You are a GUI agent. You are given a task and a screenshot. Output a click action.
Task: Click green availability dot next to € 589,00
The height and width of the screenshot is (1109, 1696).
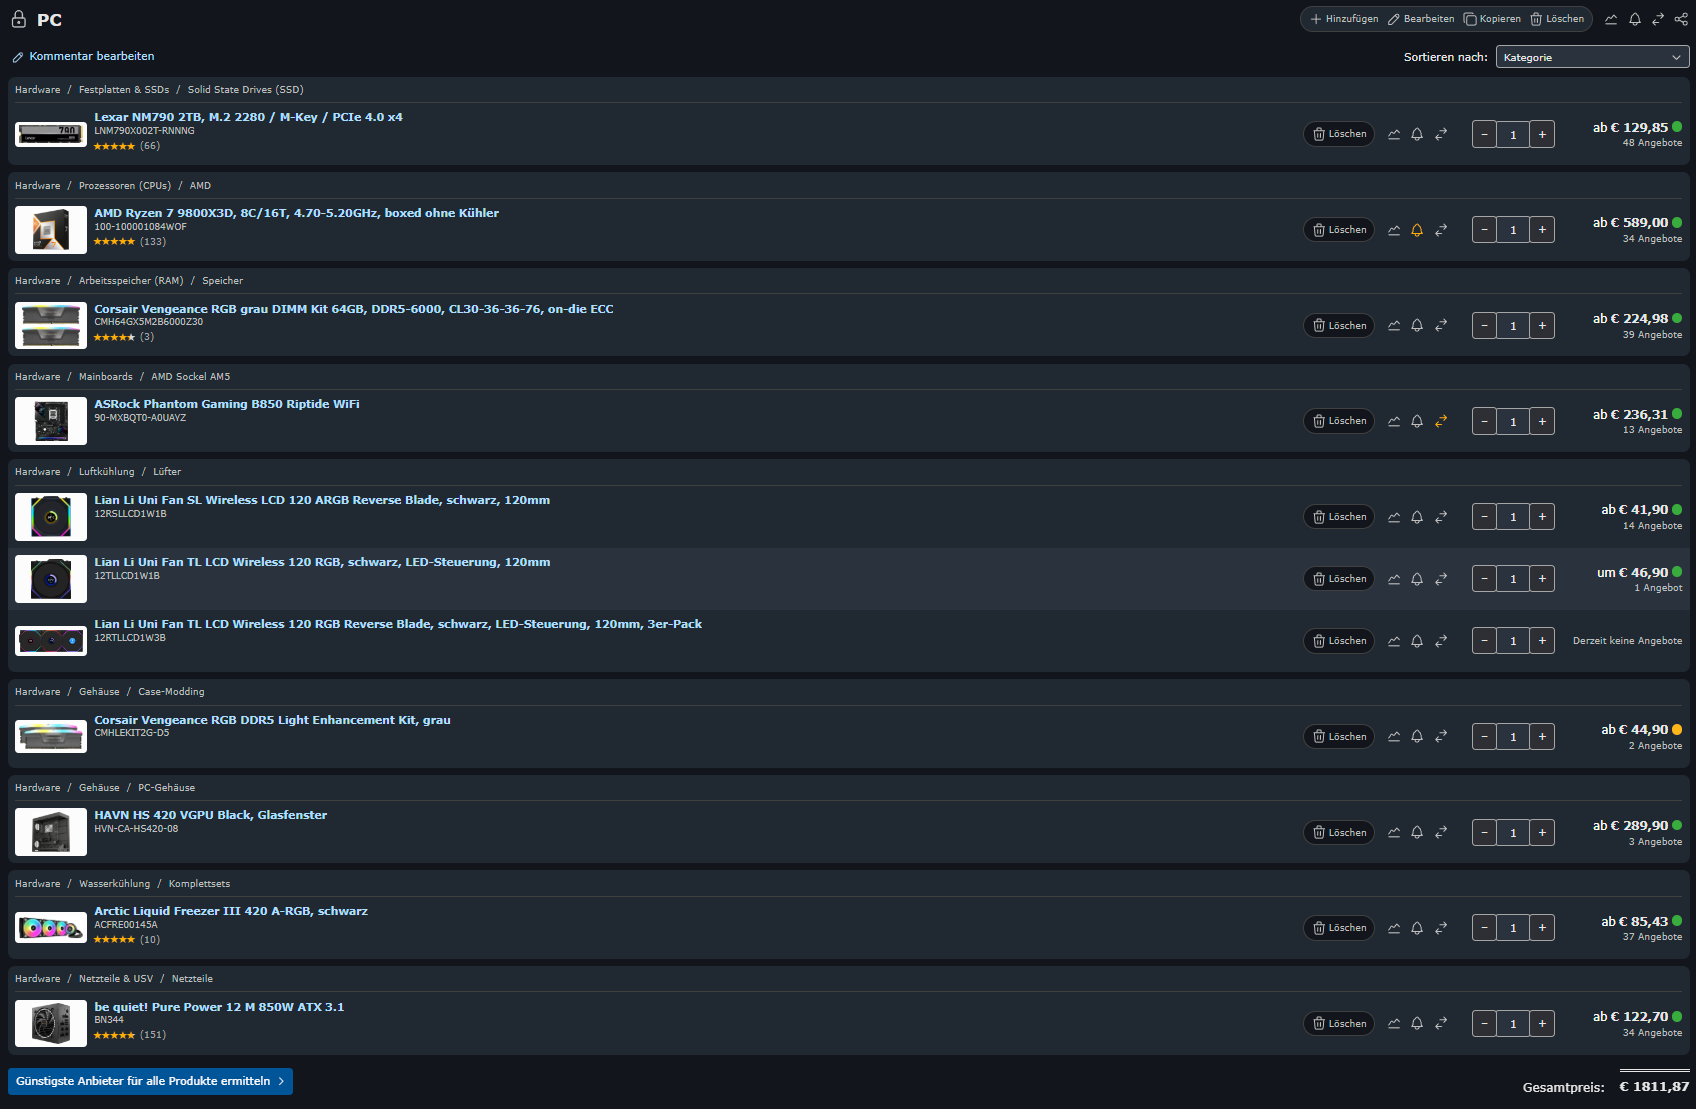point(1677,223)
